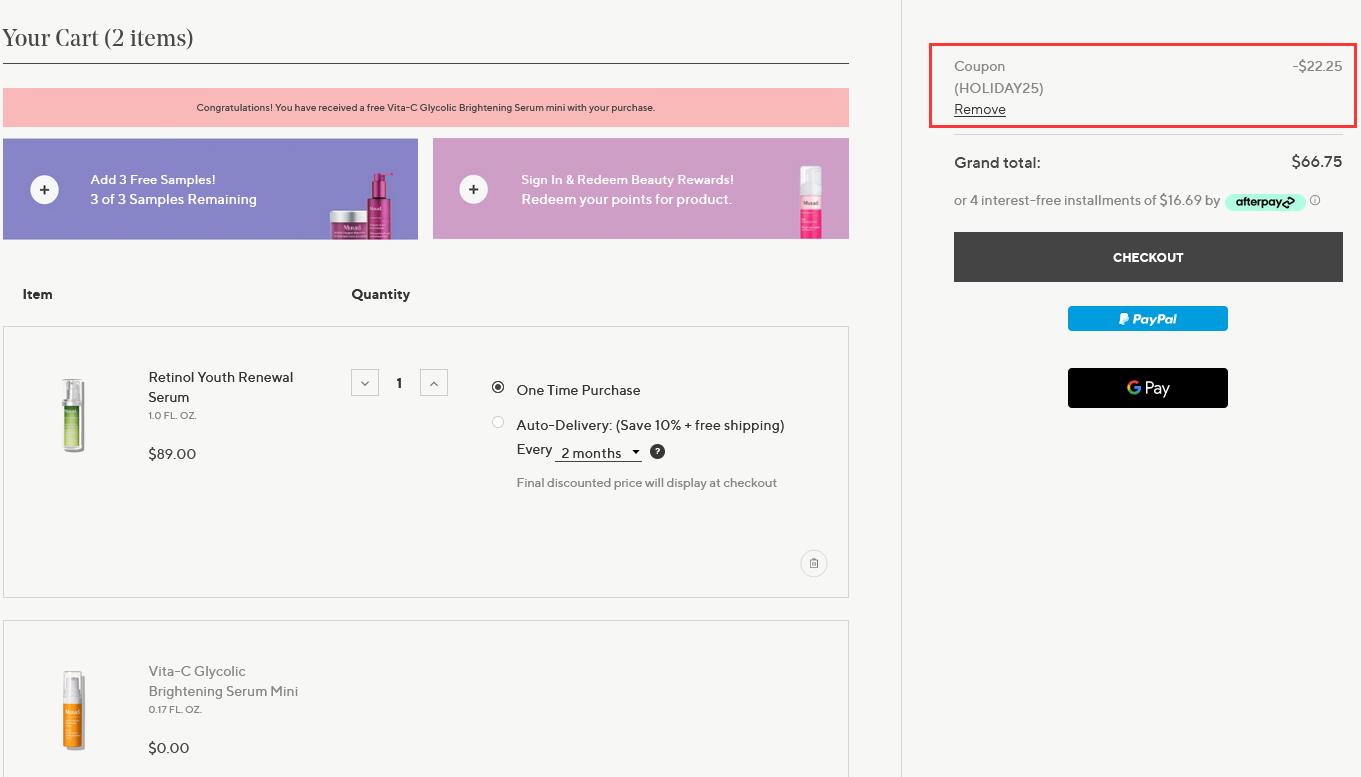Click the plus icon on Add 3 Free Samples
Screen dimensions: 1361x777
click(x=44, y=189)
